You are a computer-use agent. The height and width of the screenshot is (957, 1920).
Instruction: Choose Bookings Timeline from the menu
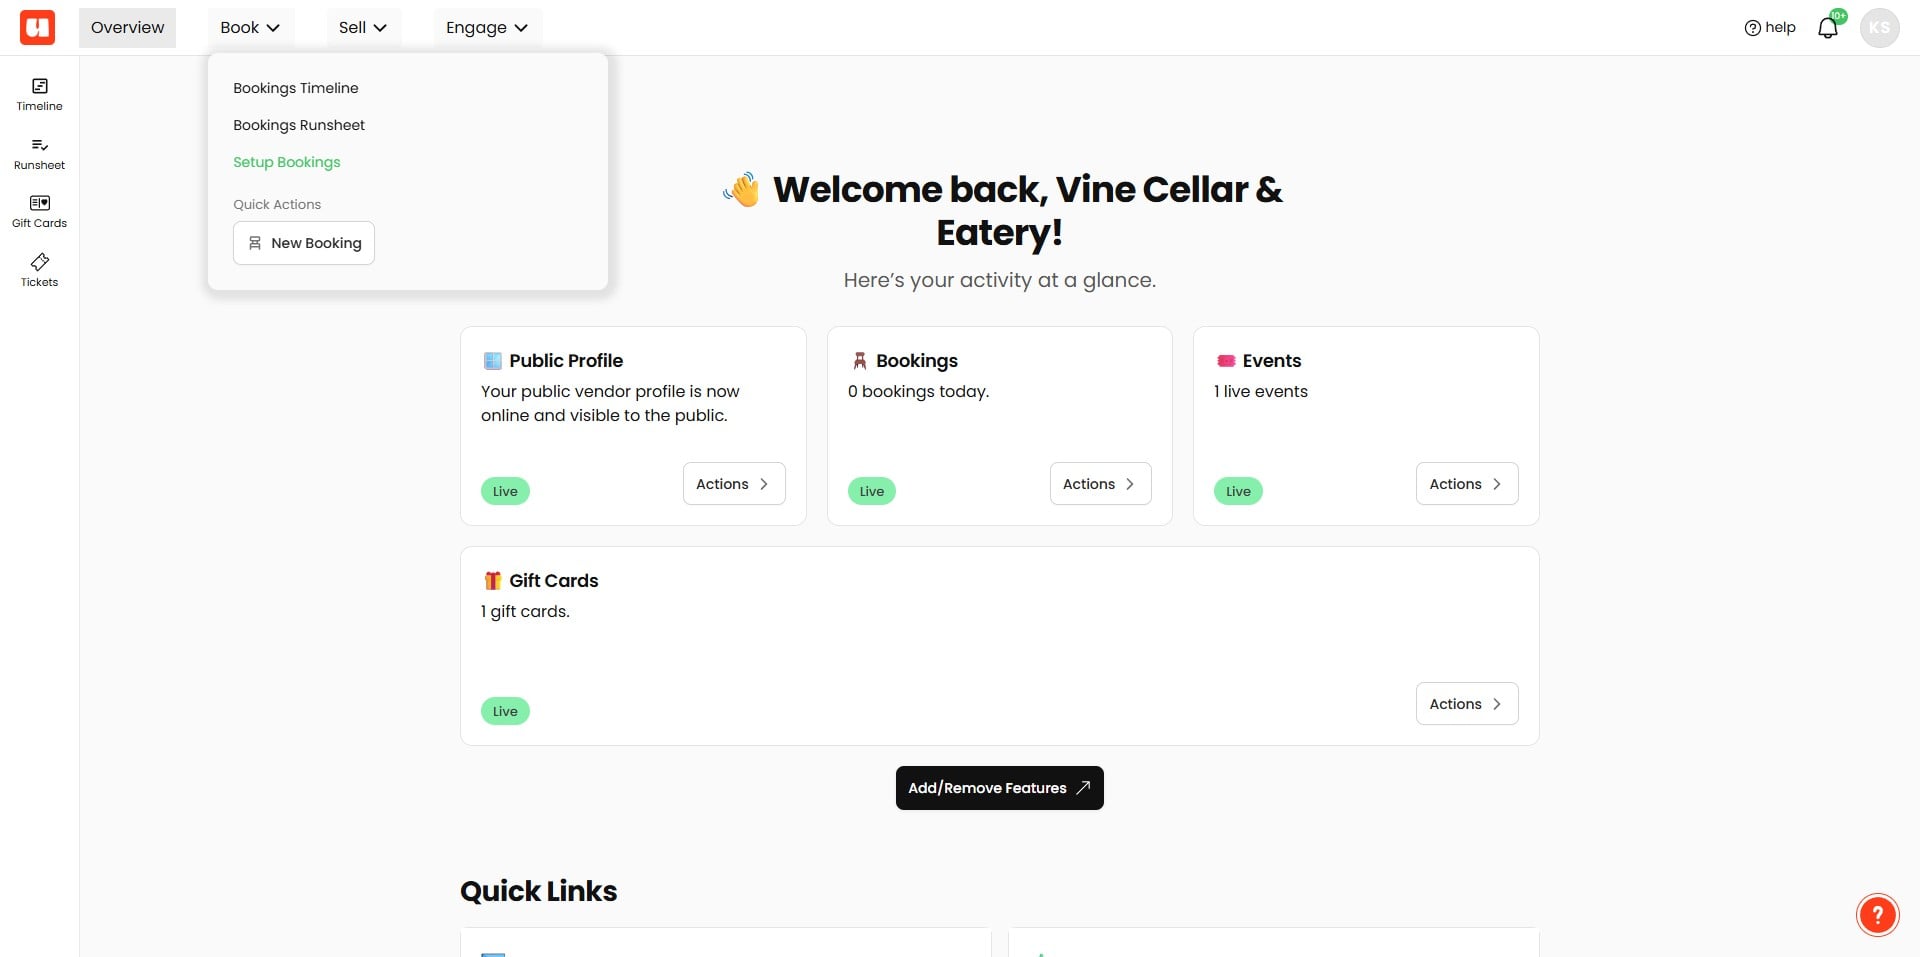(x=295, y=88)
